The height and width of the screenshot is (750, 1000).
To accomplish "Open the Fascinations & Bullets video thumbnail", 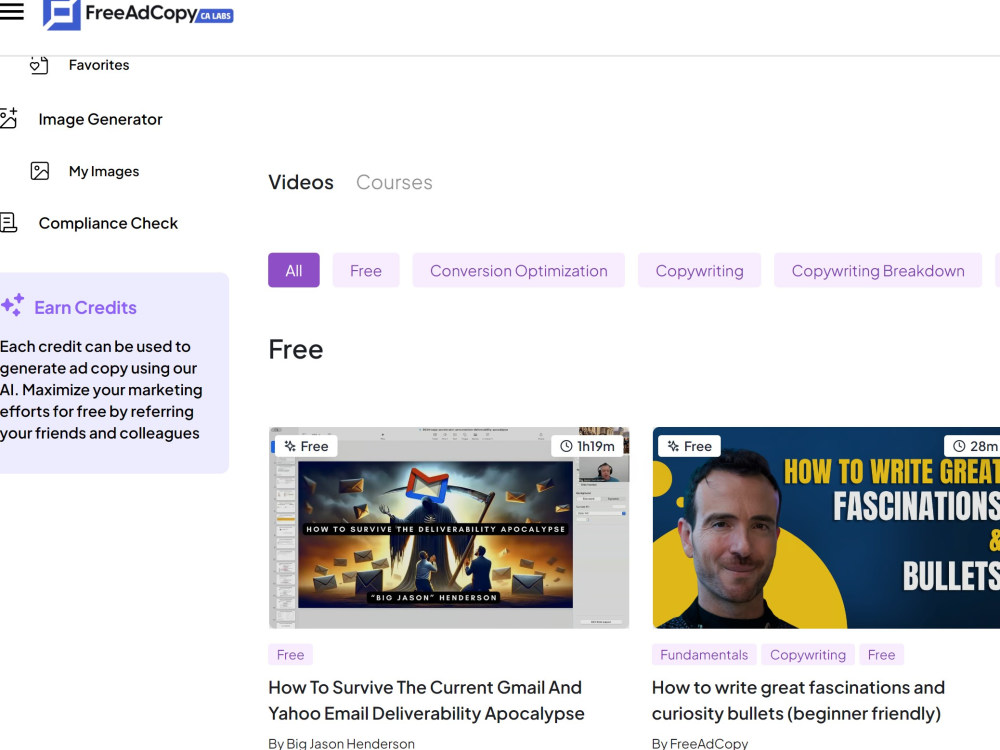I will 826,528.
